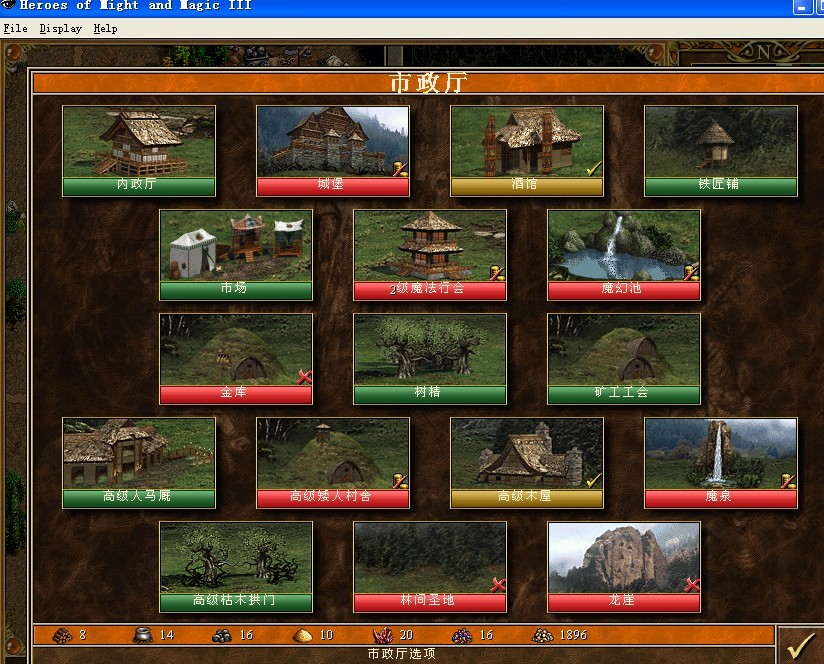Viewport: 824px width, 664px height.
Task: Click the gold coins resource icon
Action: tap(542, 636)
